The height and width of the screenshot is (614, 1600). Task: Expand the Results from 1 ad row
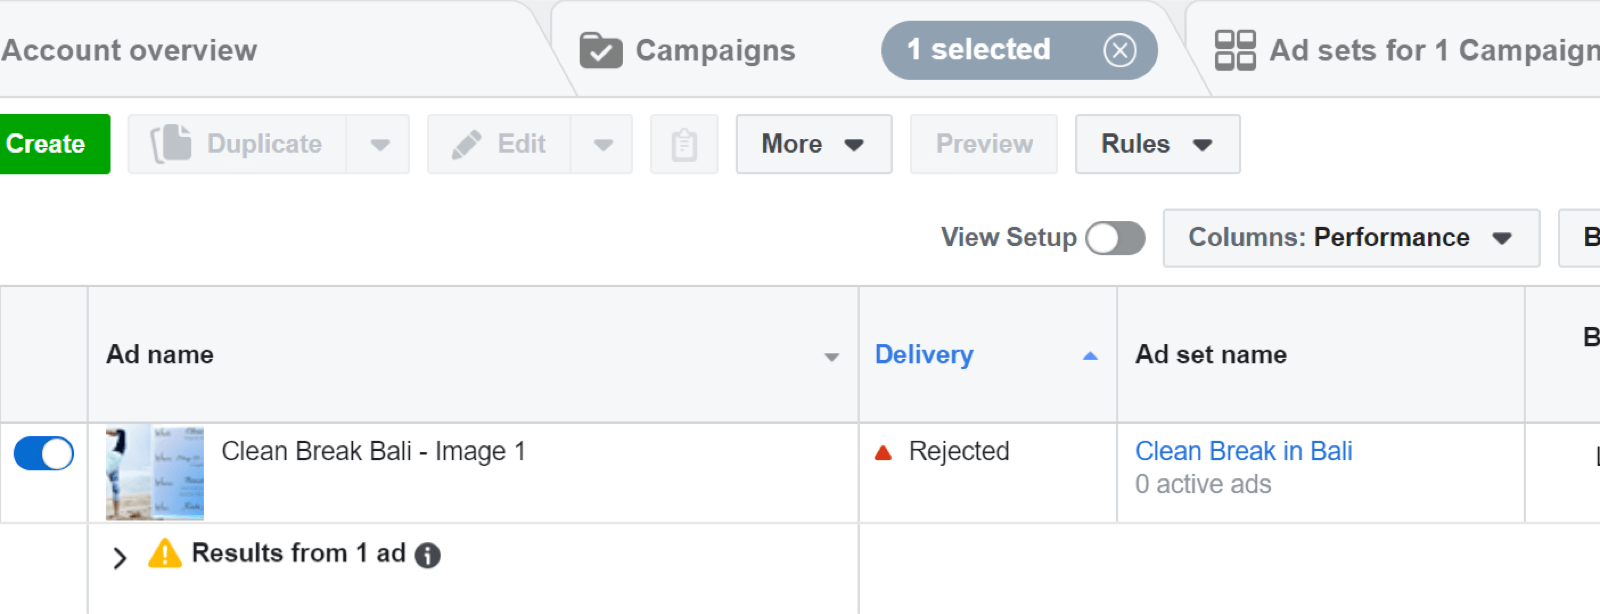click(120, 557)
